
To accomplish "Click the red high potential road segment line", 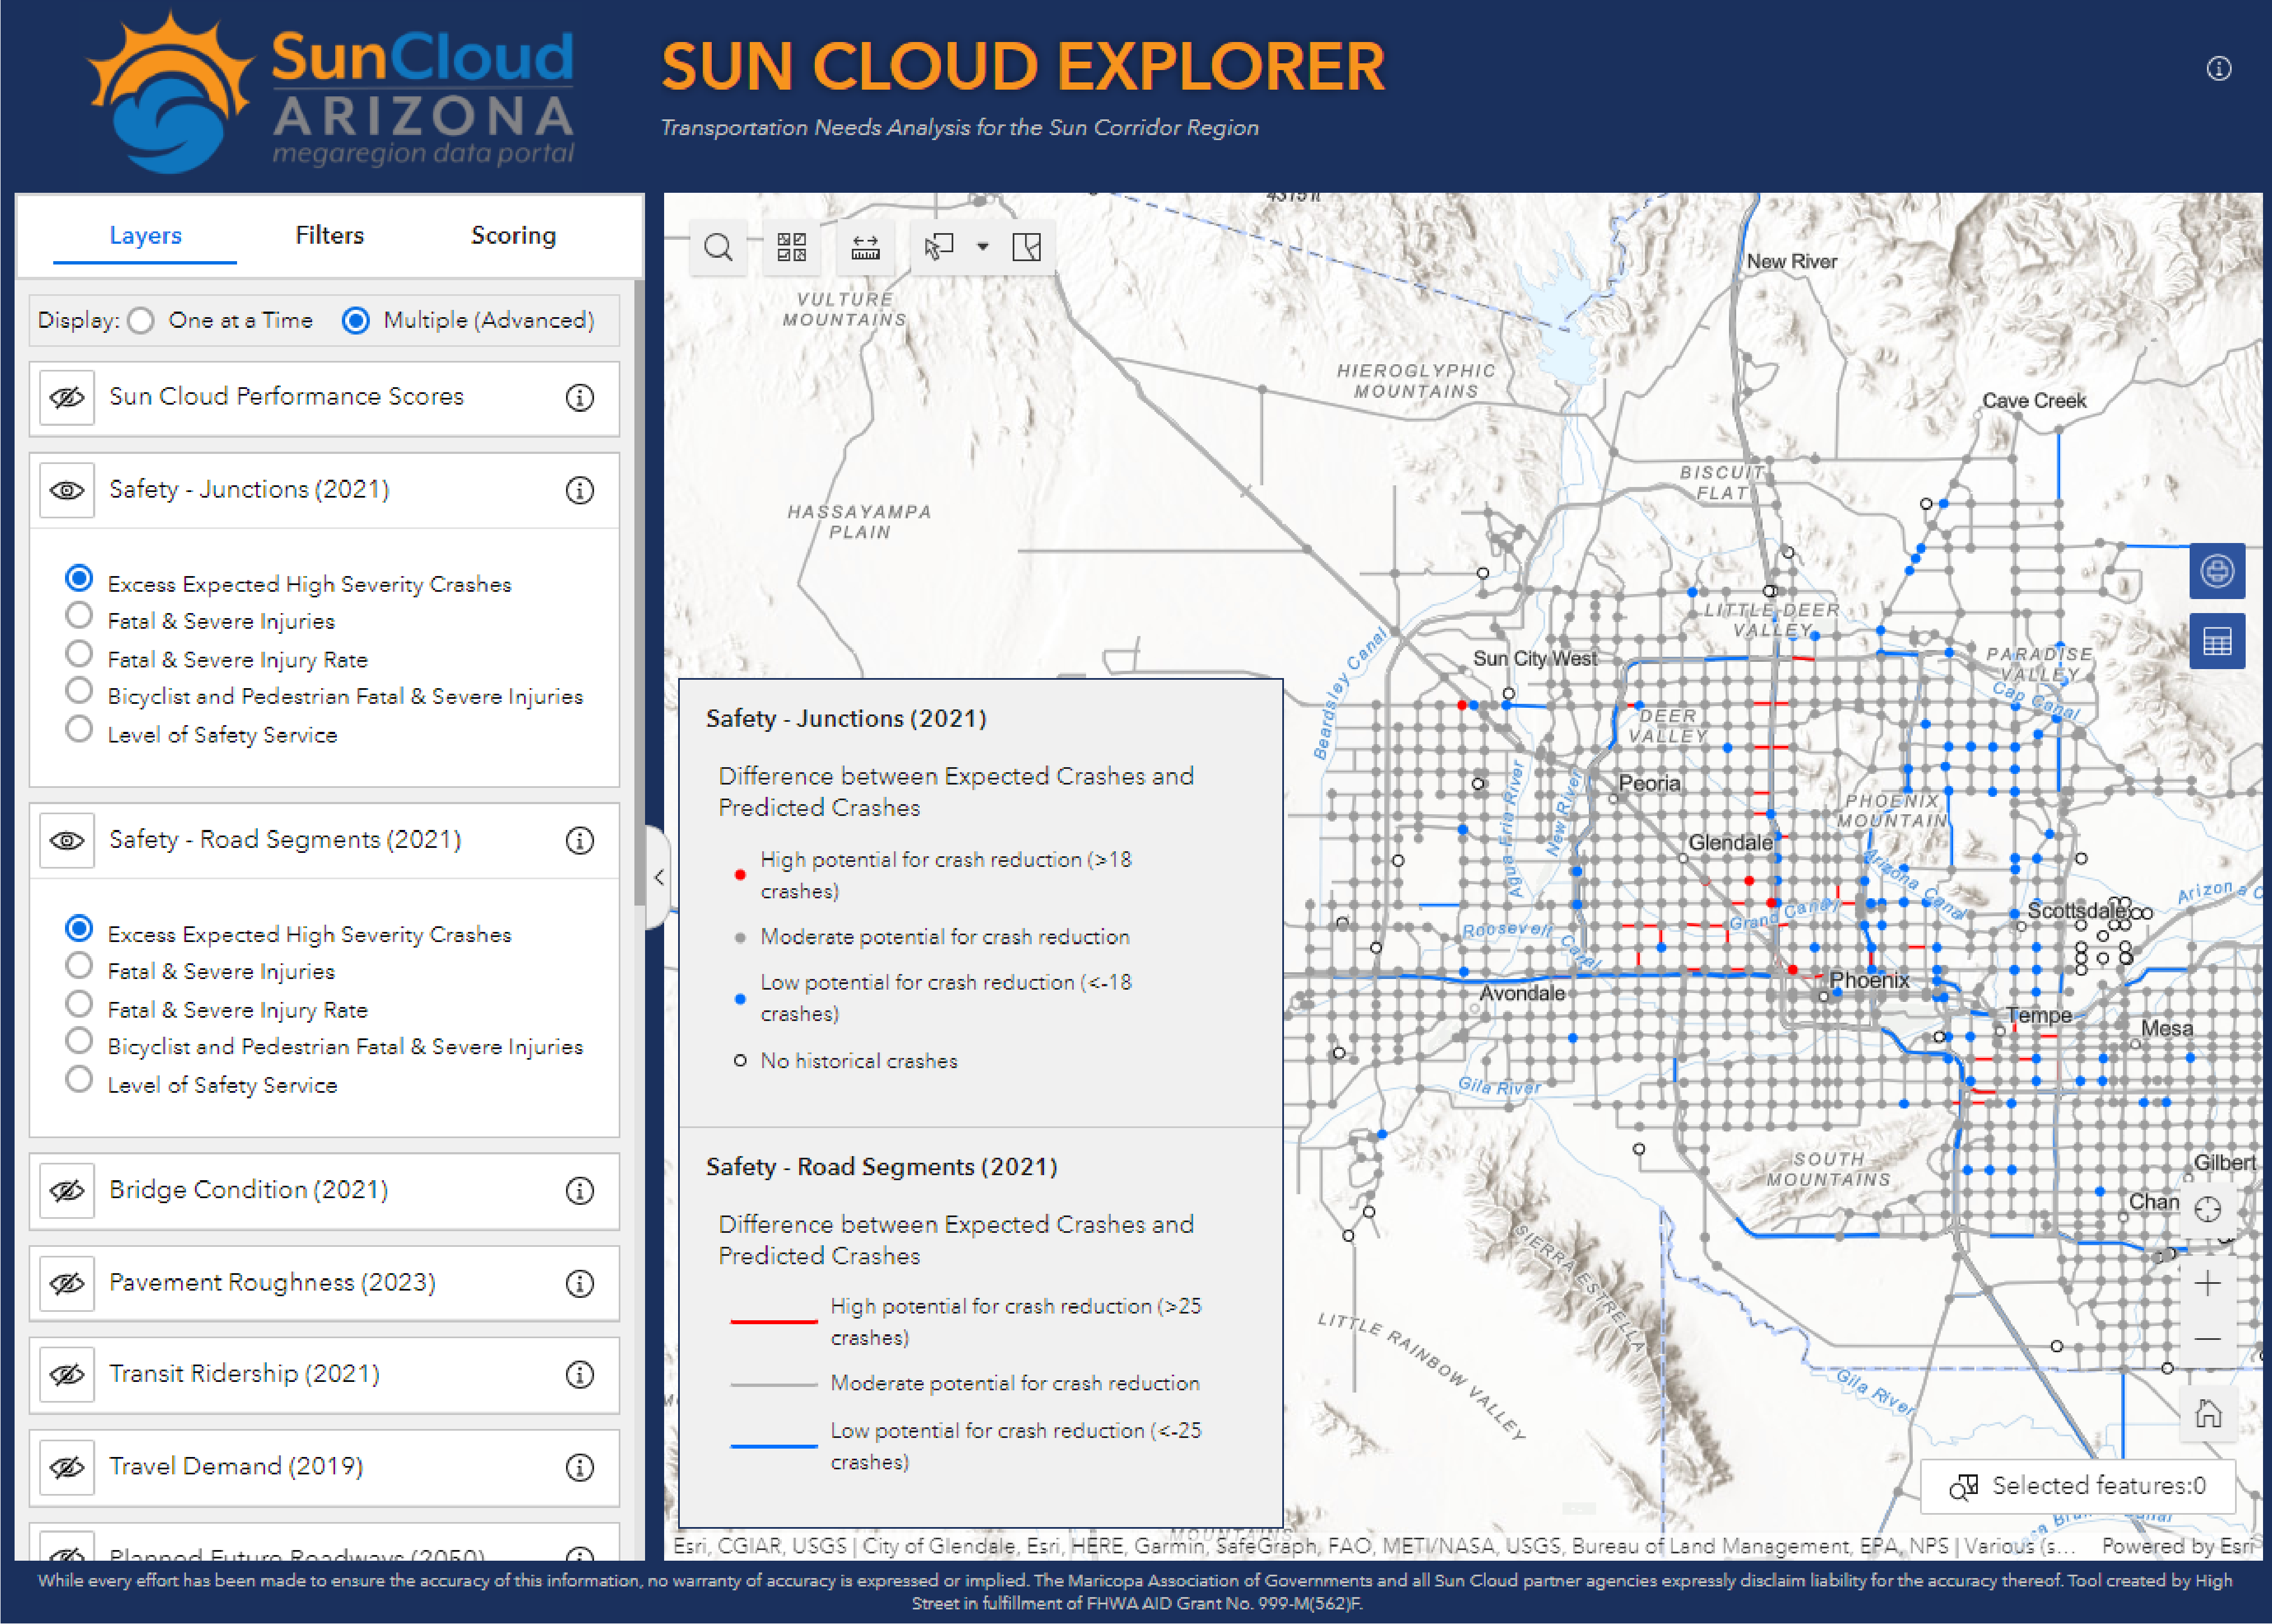I will click(x=774, y=1322).
